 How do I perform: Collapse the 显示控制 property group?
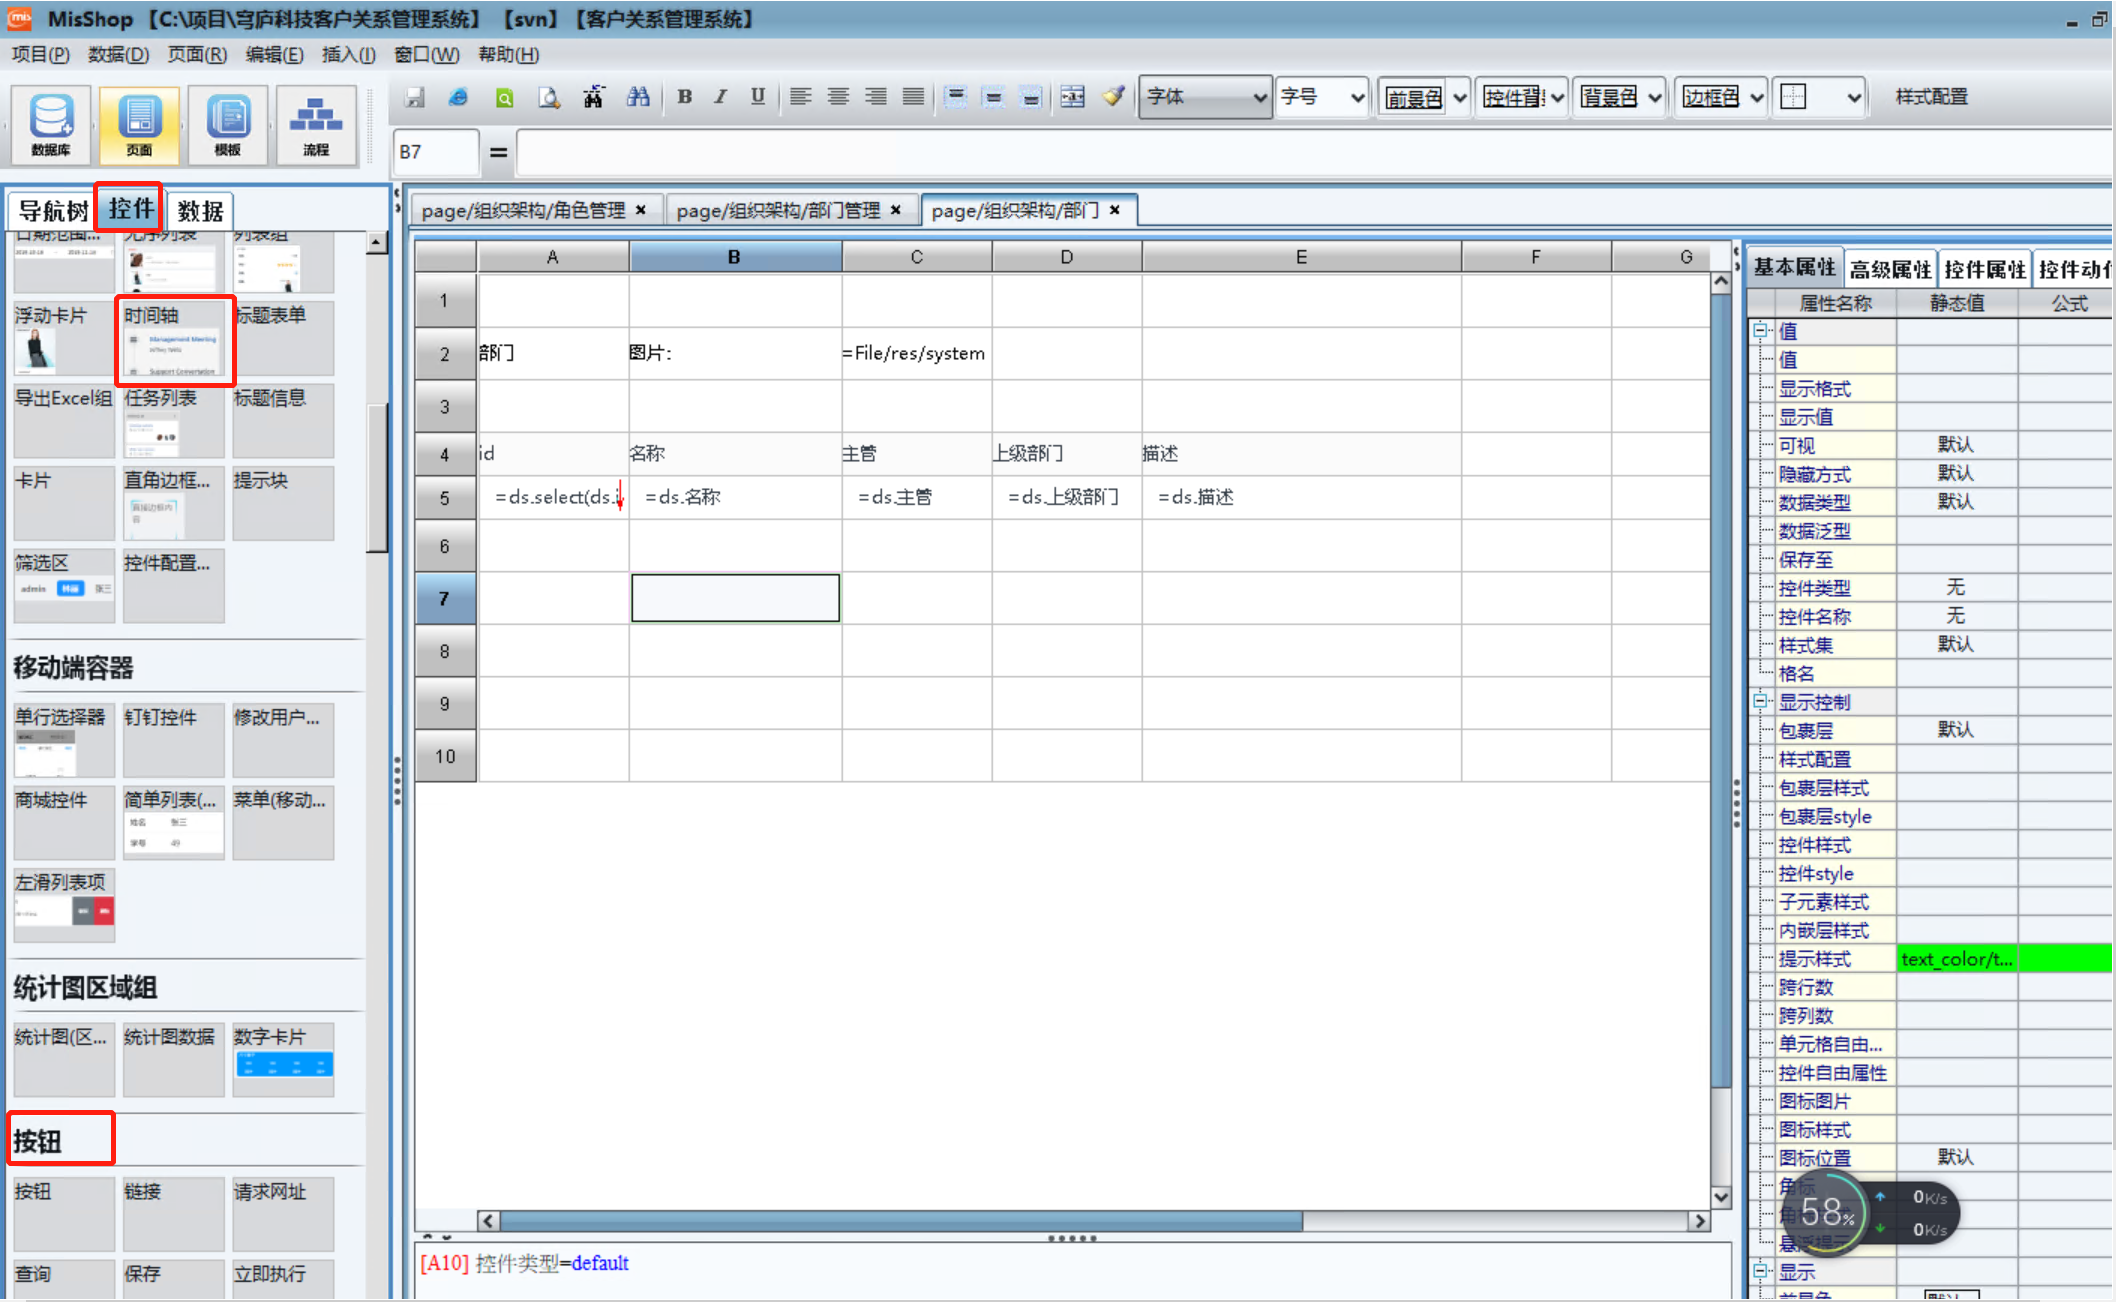(1761, 701)
